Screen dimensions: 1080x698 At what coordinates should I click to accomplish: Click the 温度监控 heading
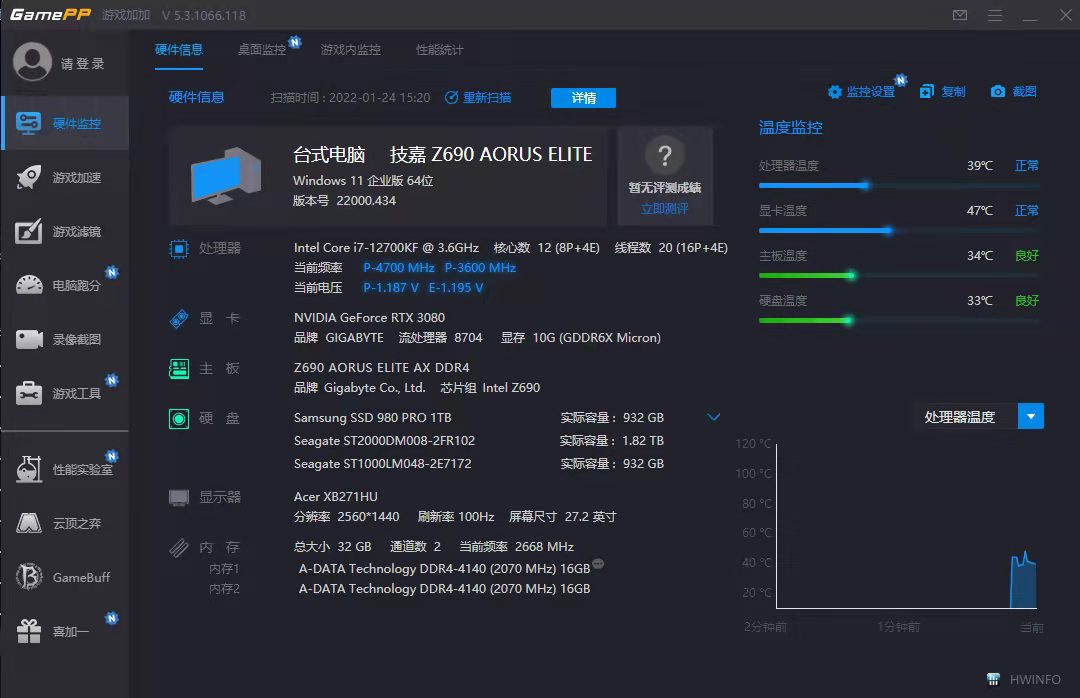tap(791, 127)
